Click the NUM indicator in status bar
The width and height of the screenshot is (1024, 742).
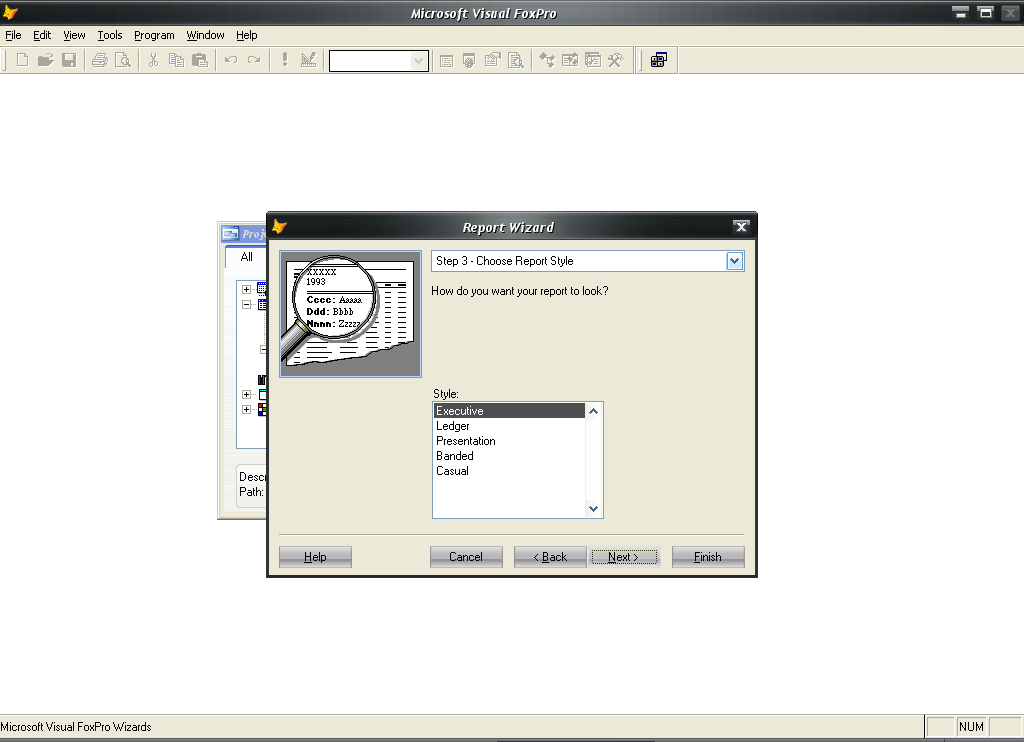[971, 727]
